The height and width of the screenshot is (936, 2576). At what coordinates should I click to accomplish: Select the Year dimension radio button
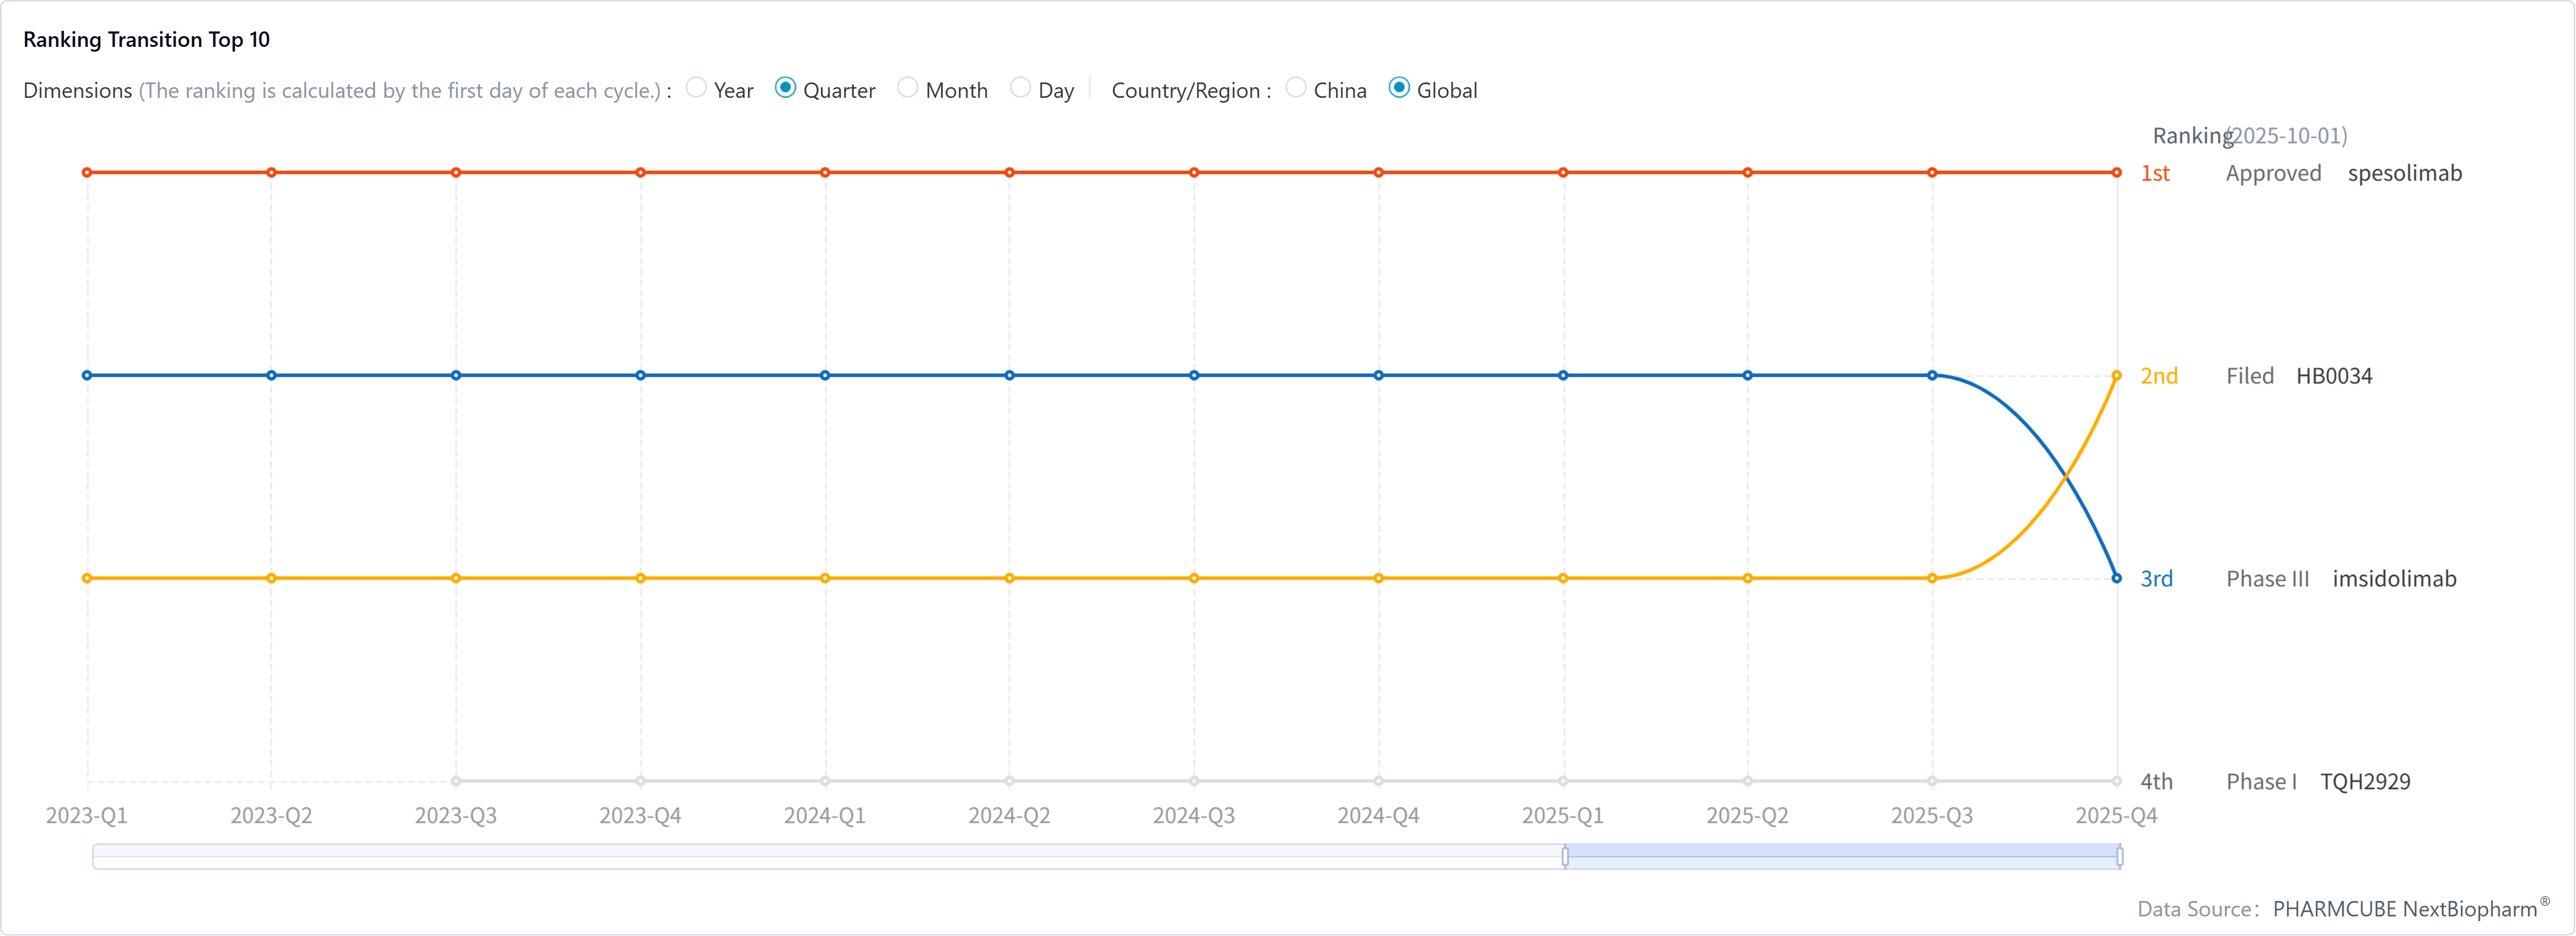coord(697,88)
